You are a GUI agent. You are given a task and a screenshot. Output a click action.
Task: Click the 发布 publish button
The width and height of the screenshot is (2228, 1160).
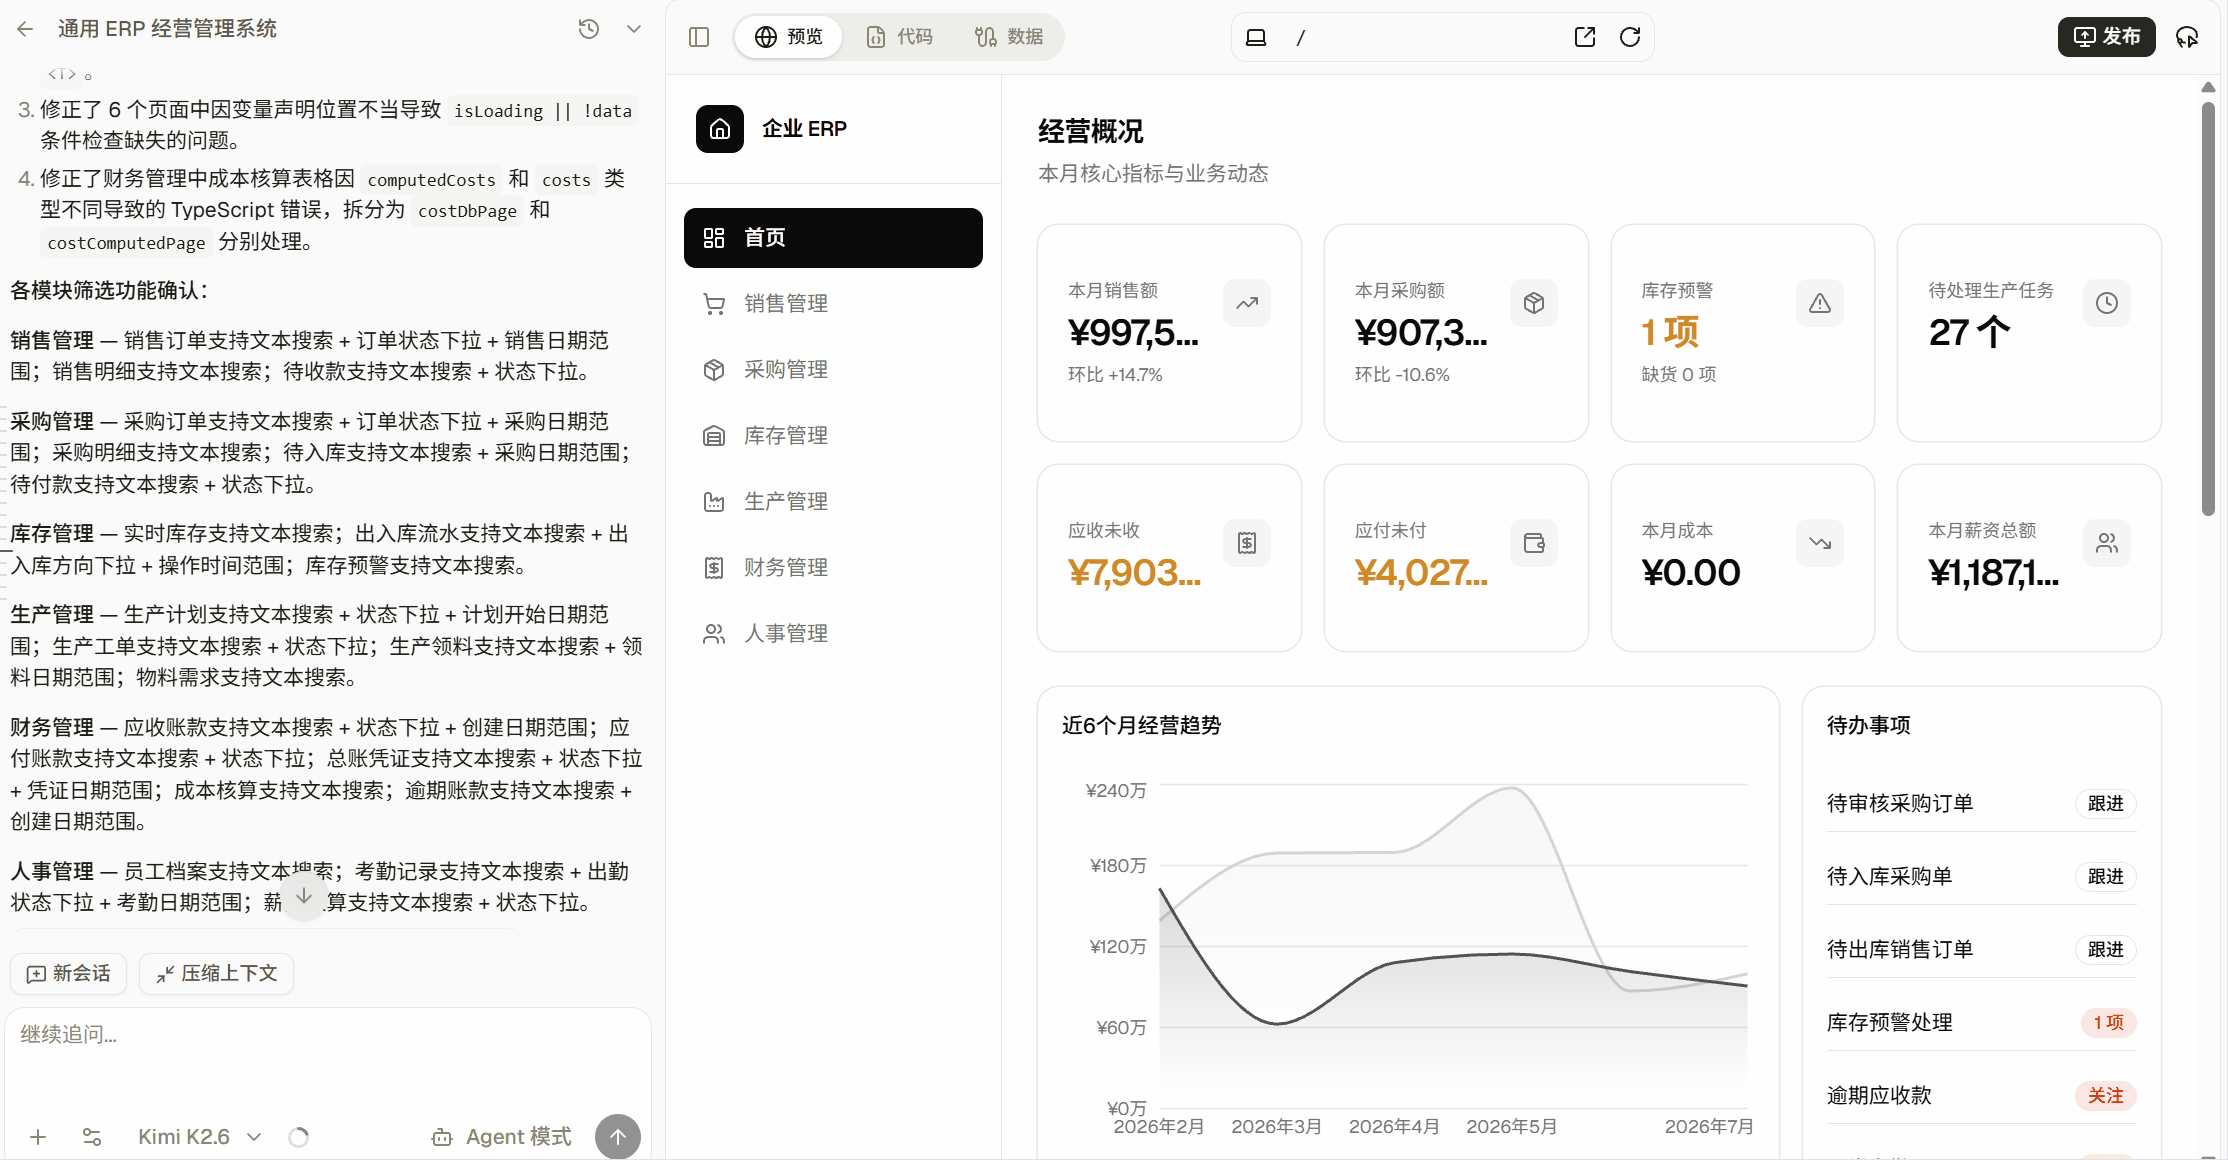(2106, 37)
